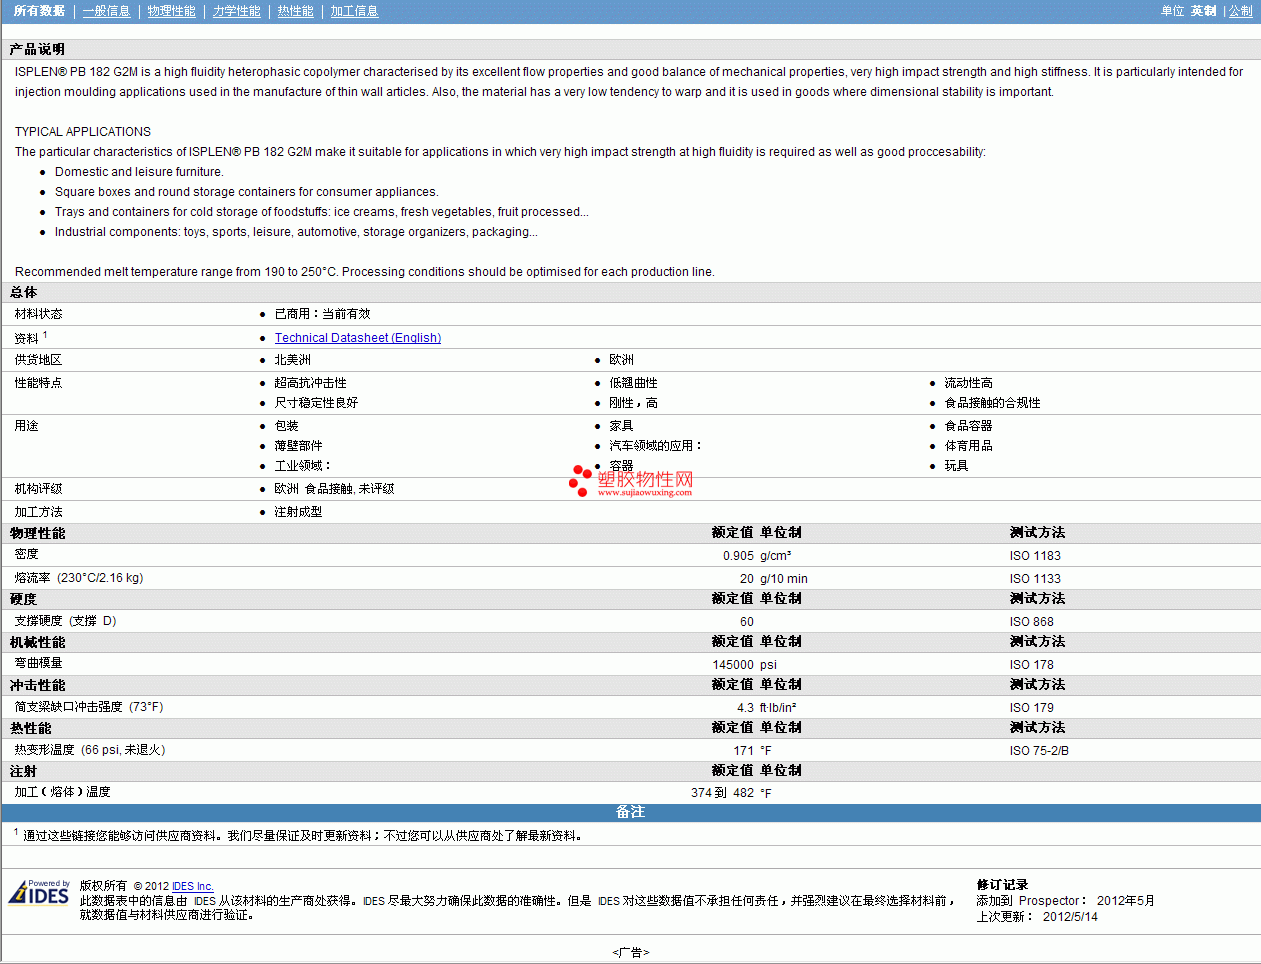Click the 171 °F deflection temperature value

(752, 751)
